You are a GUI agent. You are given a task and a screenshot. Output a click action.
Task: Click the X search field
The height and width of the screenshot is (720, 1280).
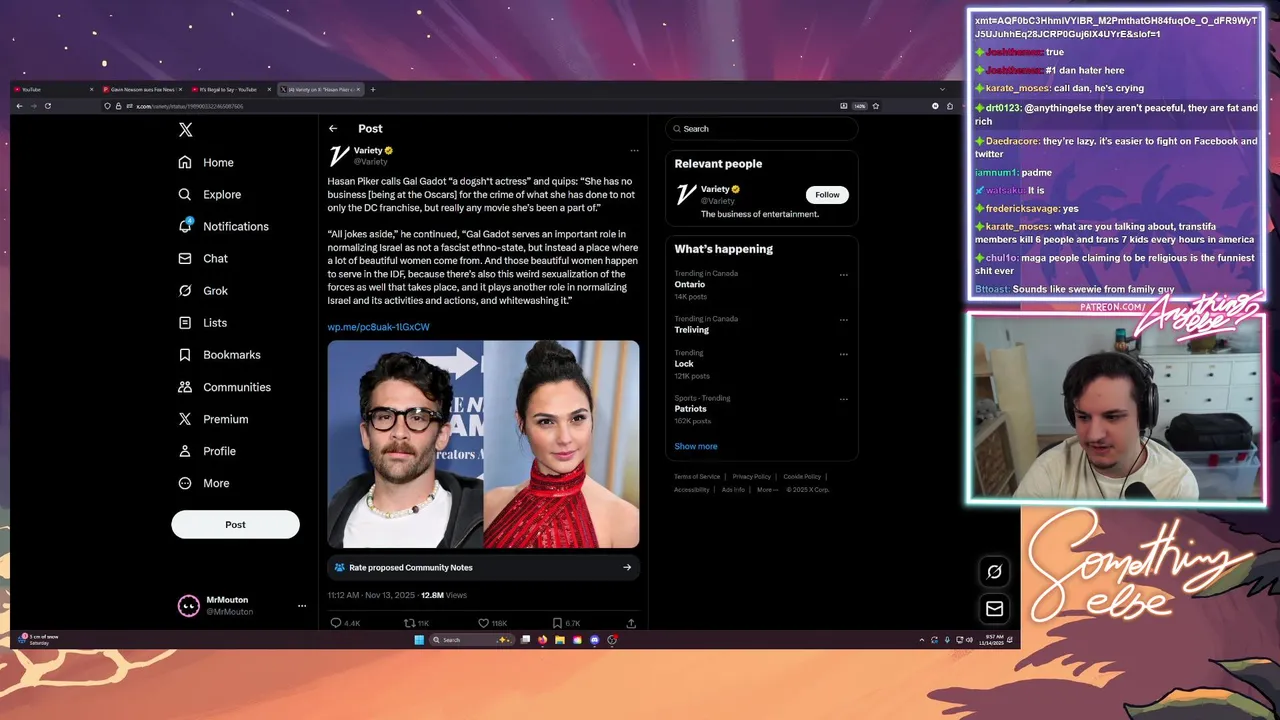(761, 128)
